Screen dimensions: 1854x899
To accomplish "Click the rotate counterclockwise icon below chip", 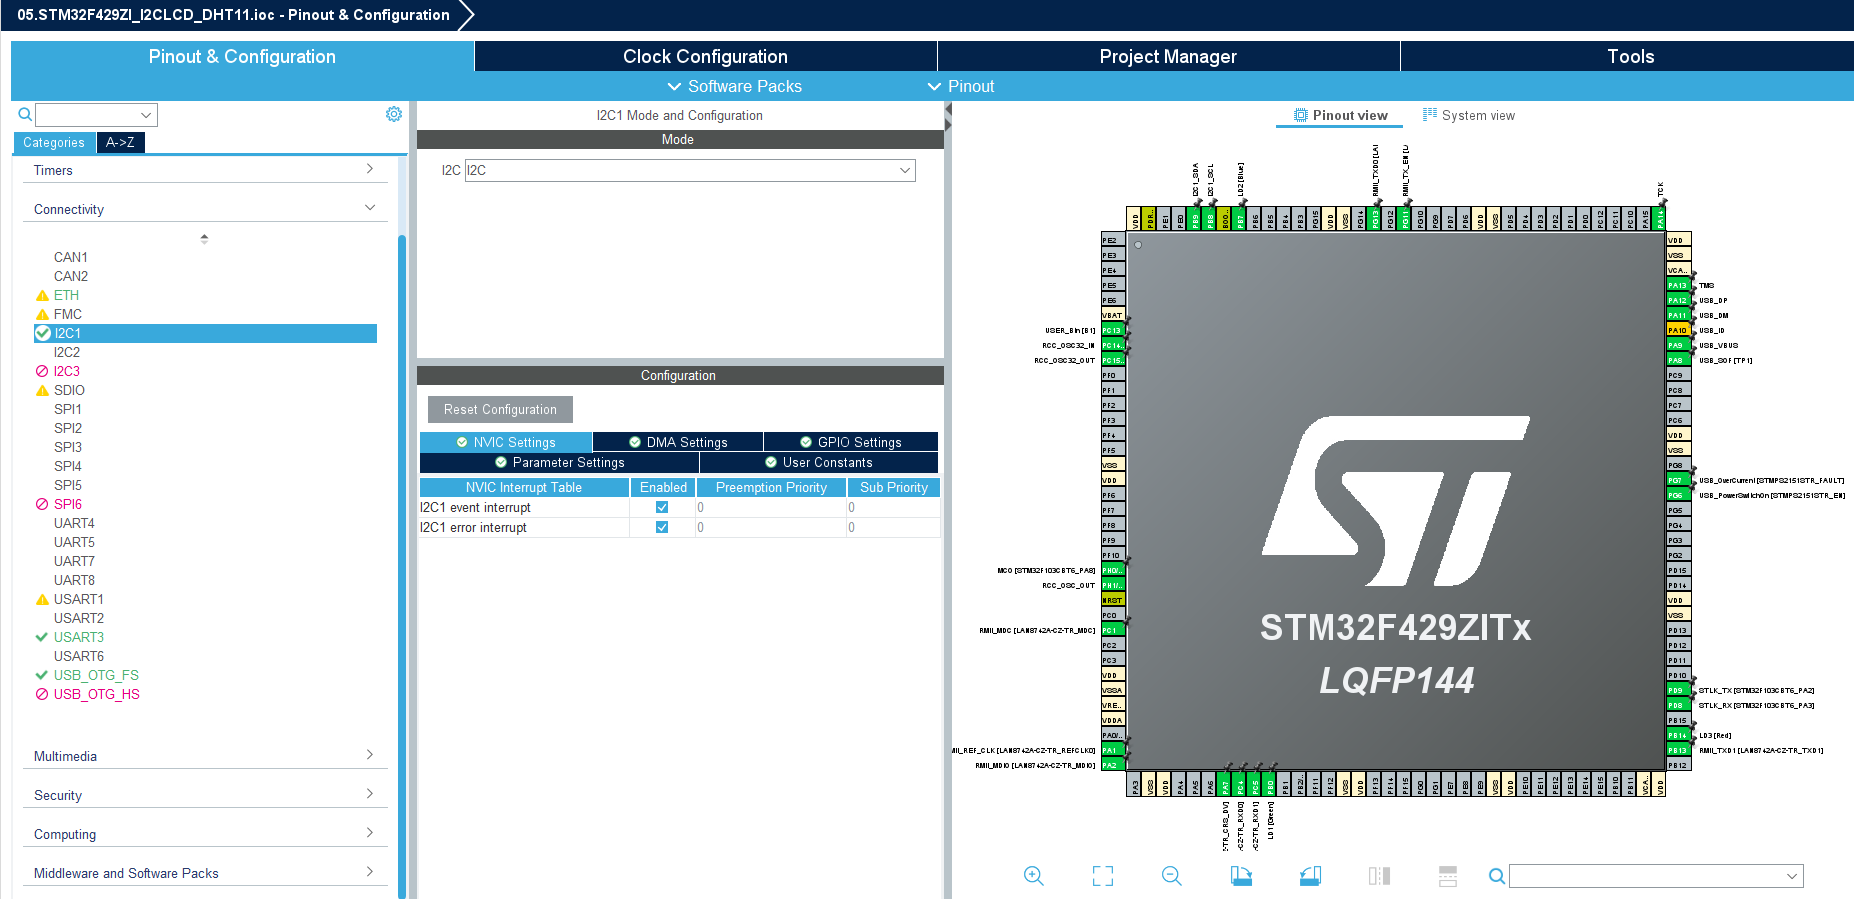I will (x=1310, y=876).
